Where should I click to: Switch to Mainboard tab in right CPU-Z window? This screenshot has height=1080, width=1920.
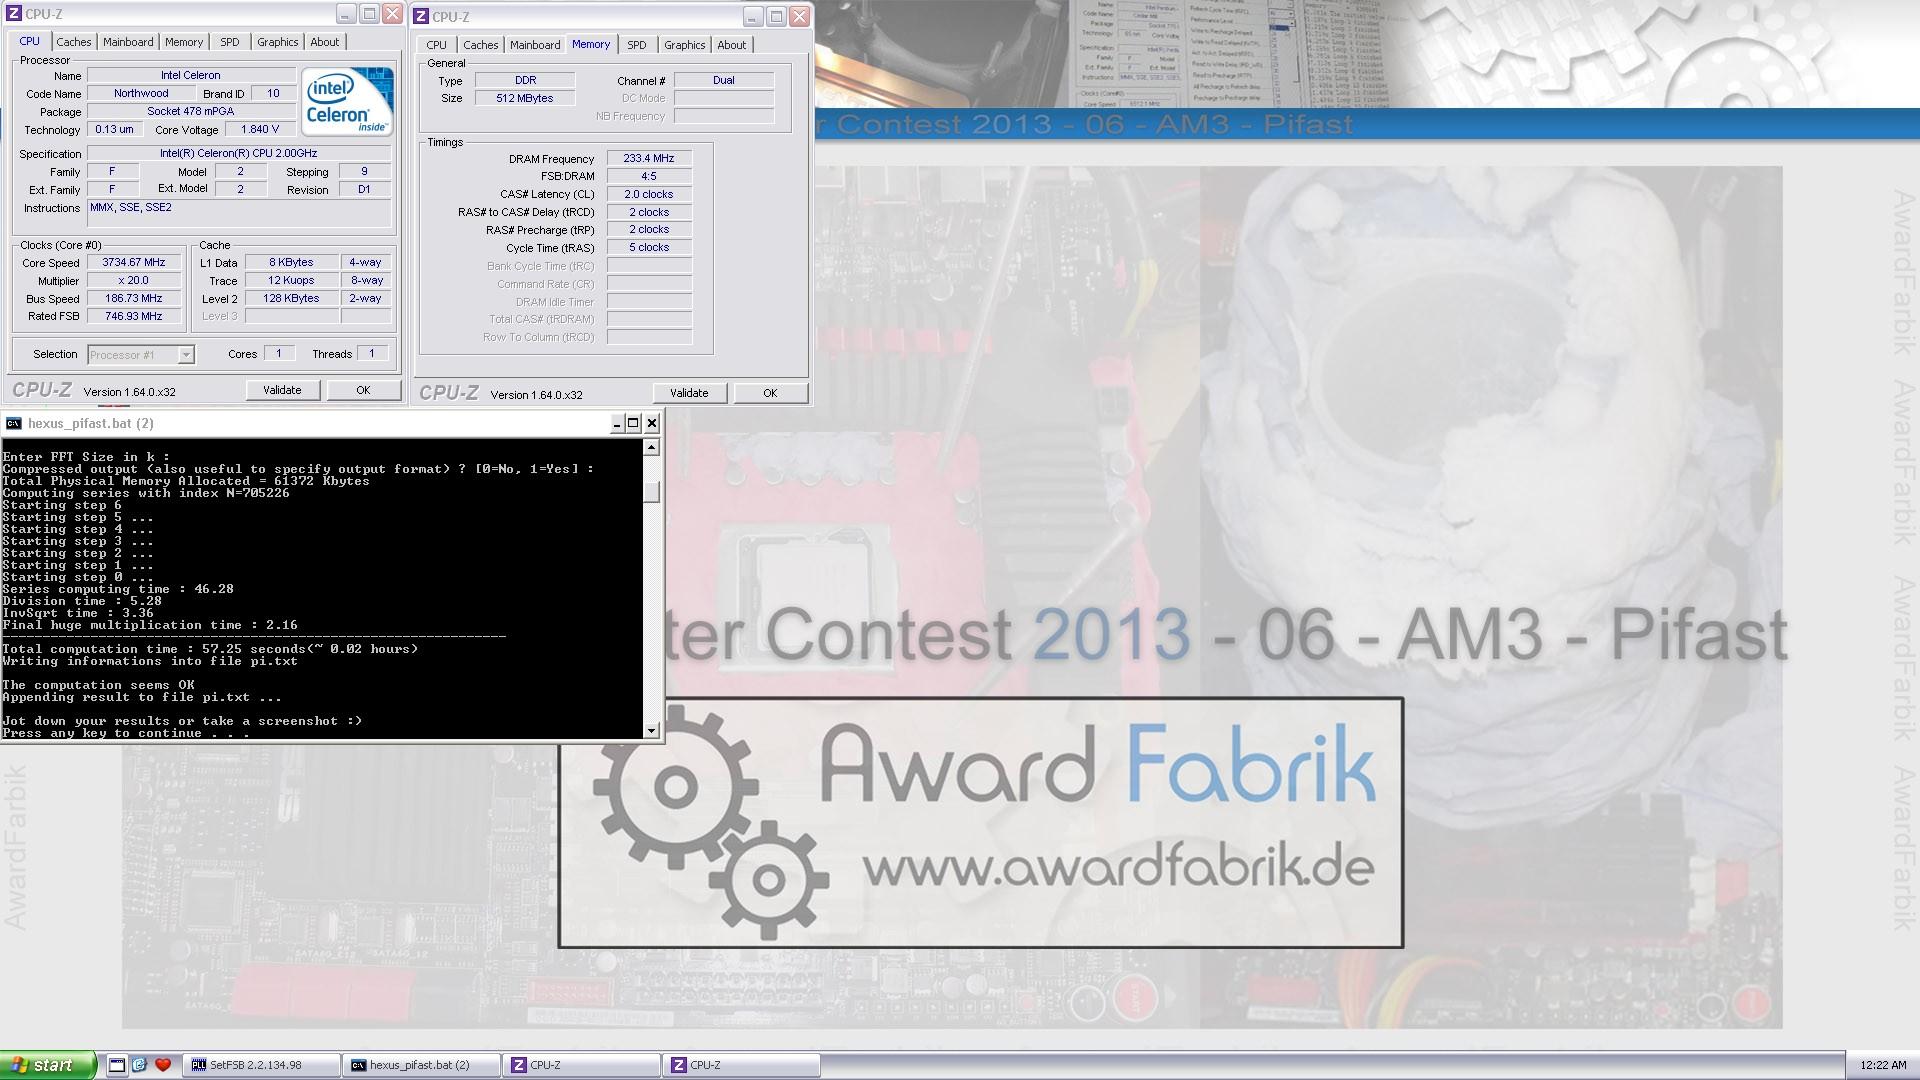[x=535, y=45]
